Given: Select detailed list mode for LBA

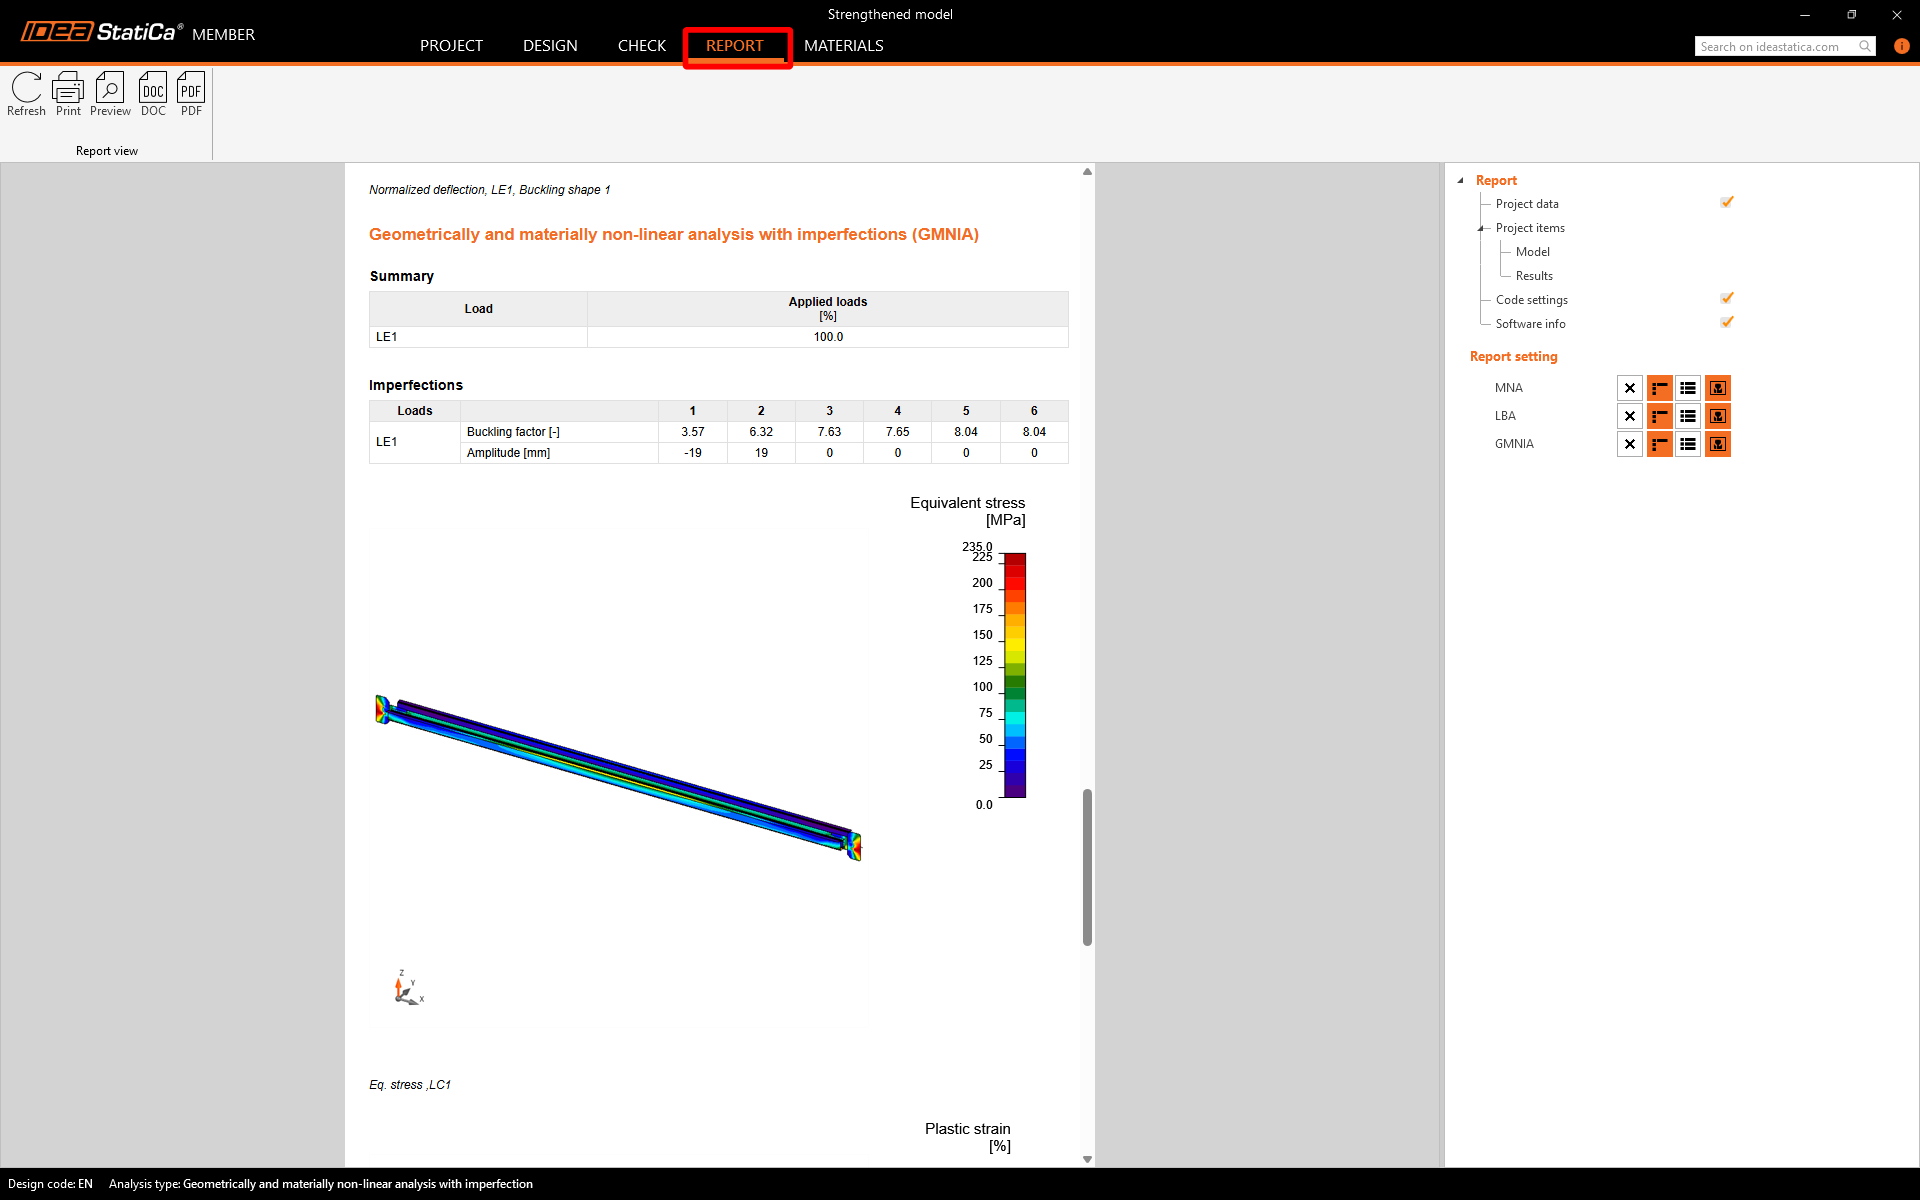Looking at the screenshot, I should coord(1688,416).
